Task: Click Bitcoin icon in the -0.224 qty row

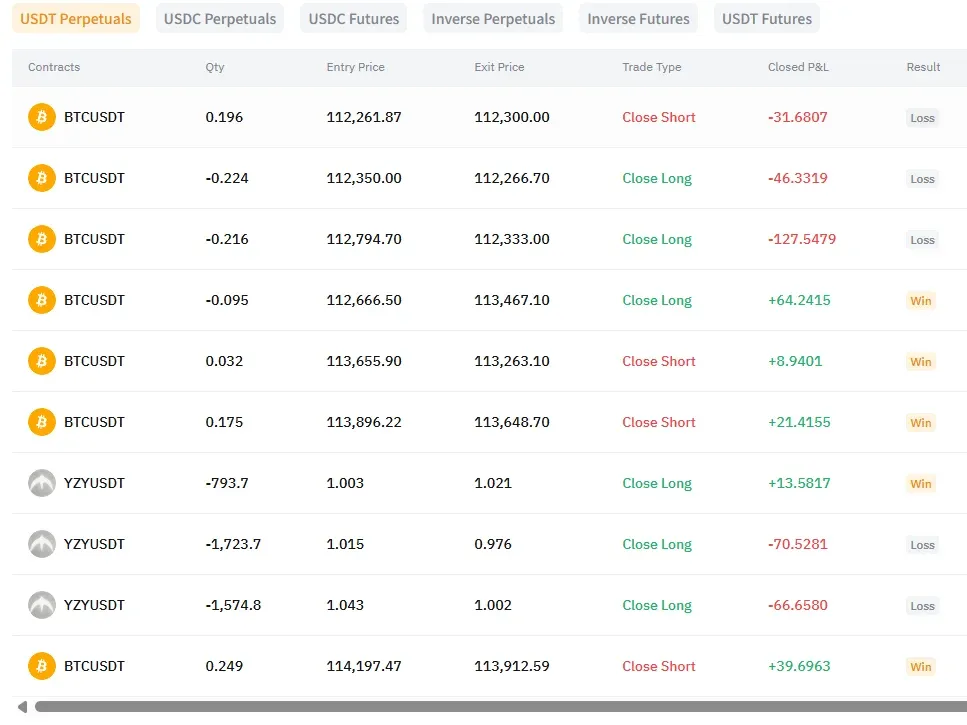Action: pos(42,178)
